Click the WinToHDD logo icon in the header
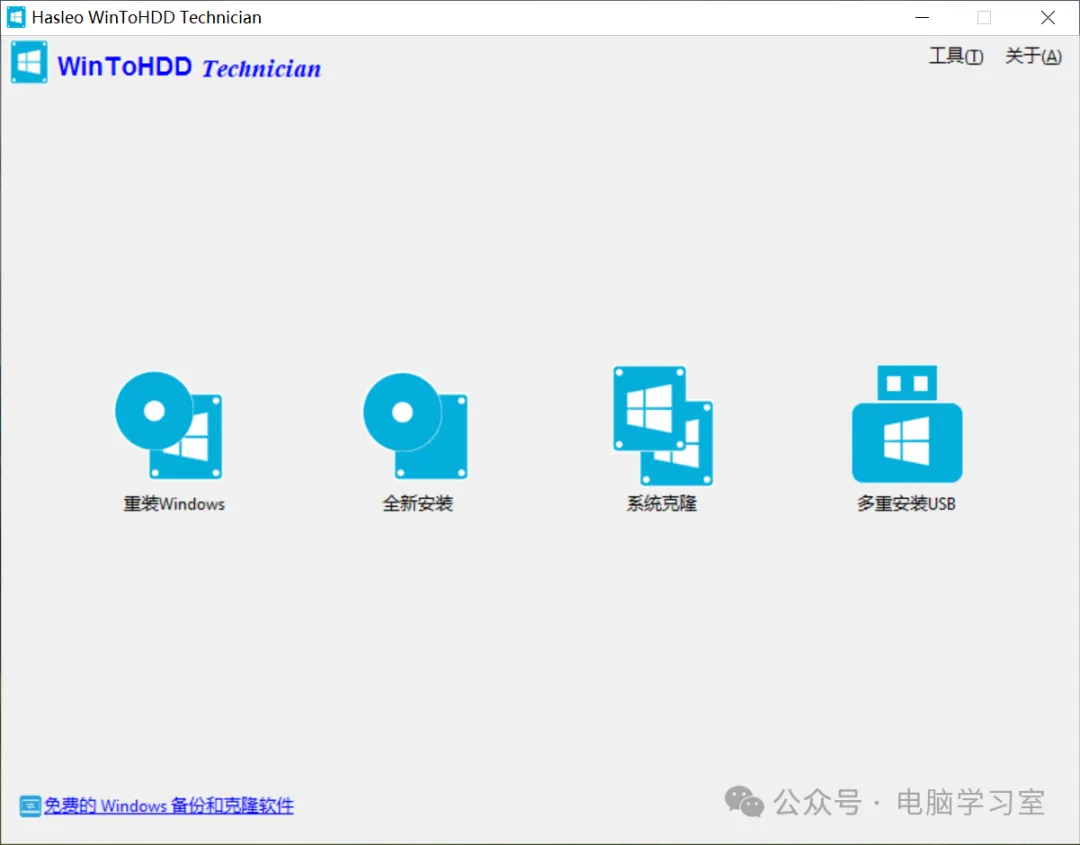Image resolution: width=1080 pixels, height=845 pixels. coord(29,63)
